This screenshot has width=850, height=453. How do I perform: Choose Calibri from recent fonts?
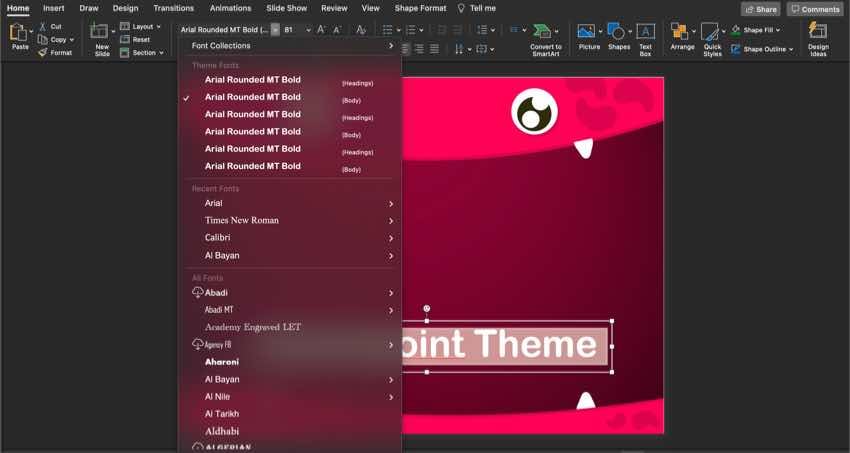pyautogui.click(x=218, y=238)
